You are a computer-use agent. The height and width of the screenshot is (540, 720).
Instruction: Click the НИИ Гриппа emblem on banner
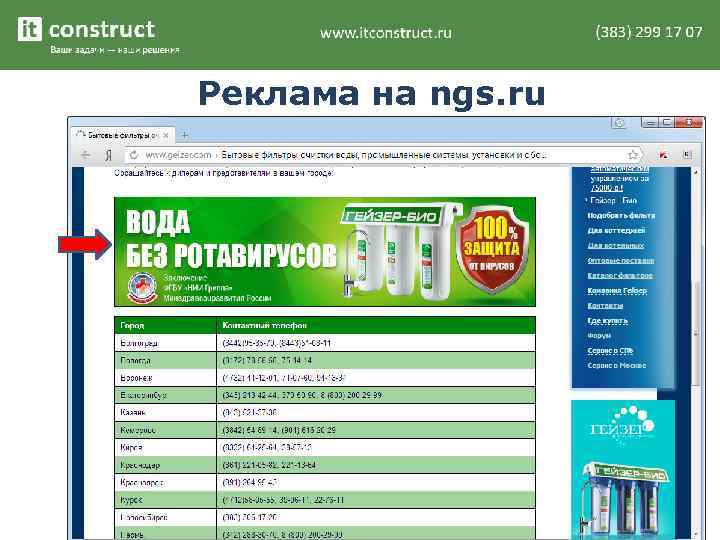[142, 288]
